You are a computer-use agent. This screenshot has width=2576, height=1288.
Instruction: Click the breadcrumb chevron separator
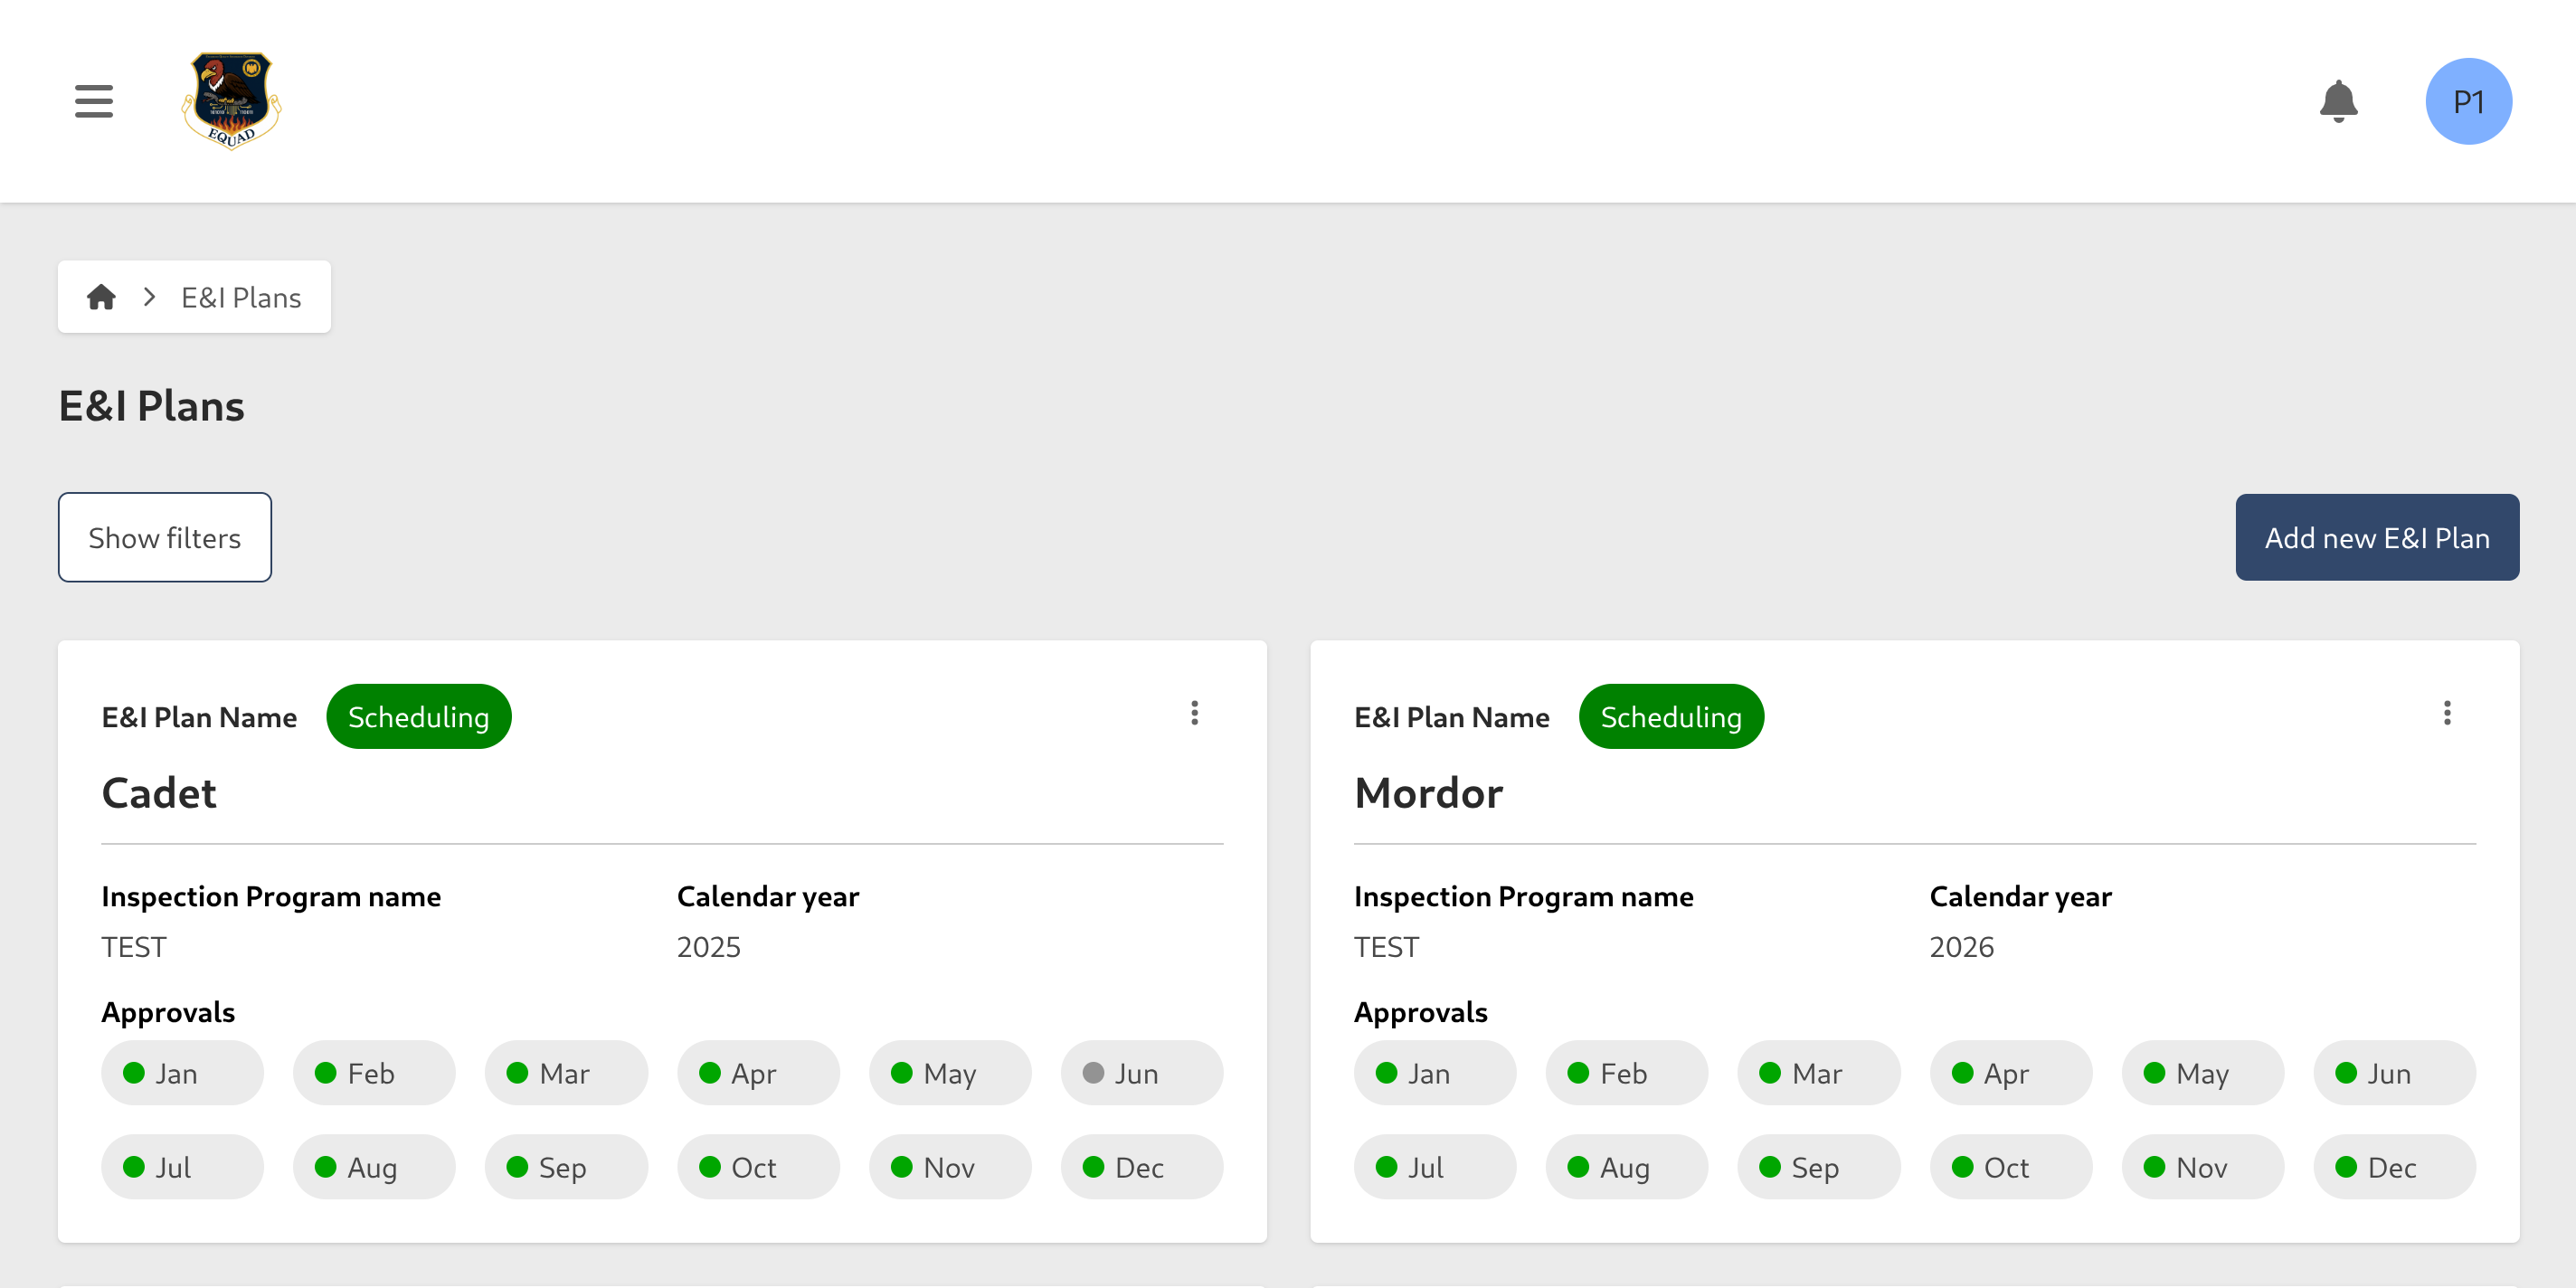[x=150, y=297]
